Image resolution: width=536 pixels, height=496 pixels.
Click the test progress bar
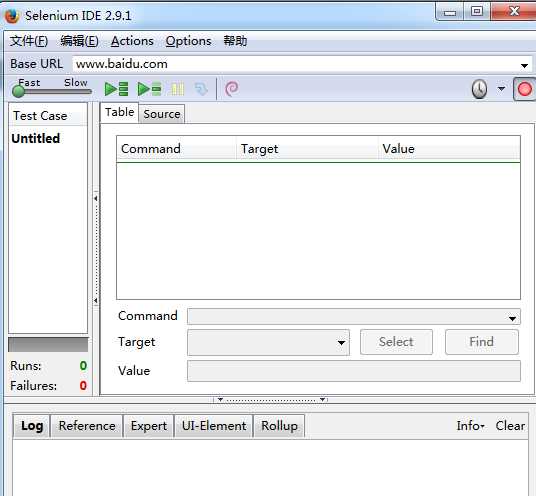tap(48, 345)
